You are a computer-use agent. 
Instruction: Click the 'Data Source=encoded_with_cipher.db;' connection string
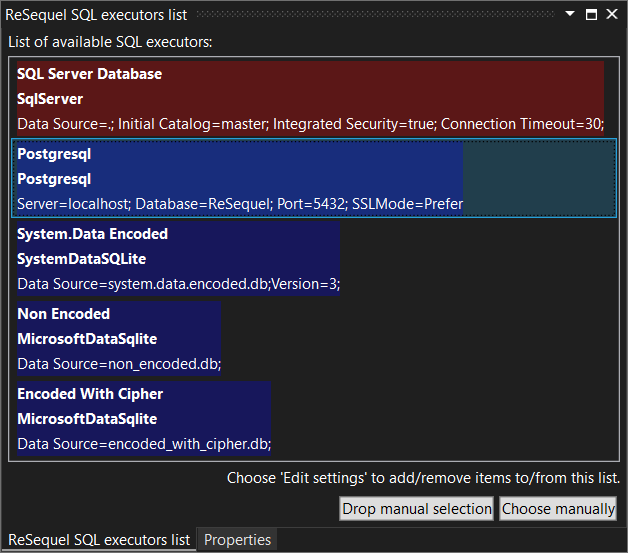[x=144, y=444]
